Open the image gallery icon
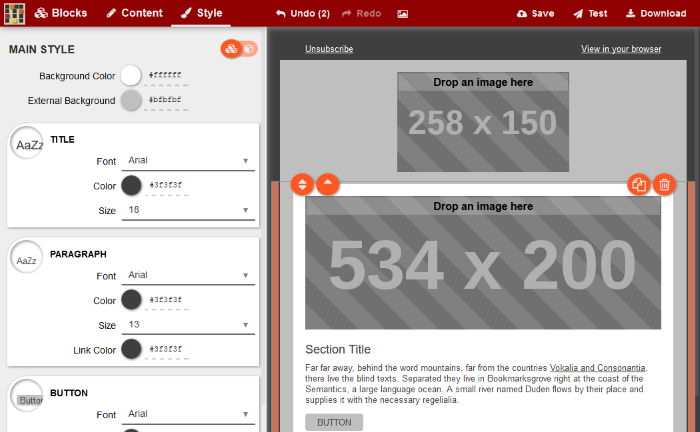This screenshot has width=700, height=432. click(403, 14)
